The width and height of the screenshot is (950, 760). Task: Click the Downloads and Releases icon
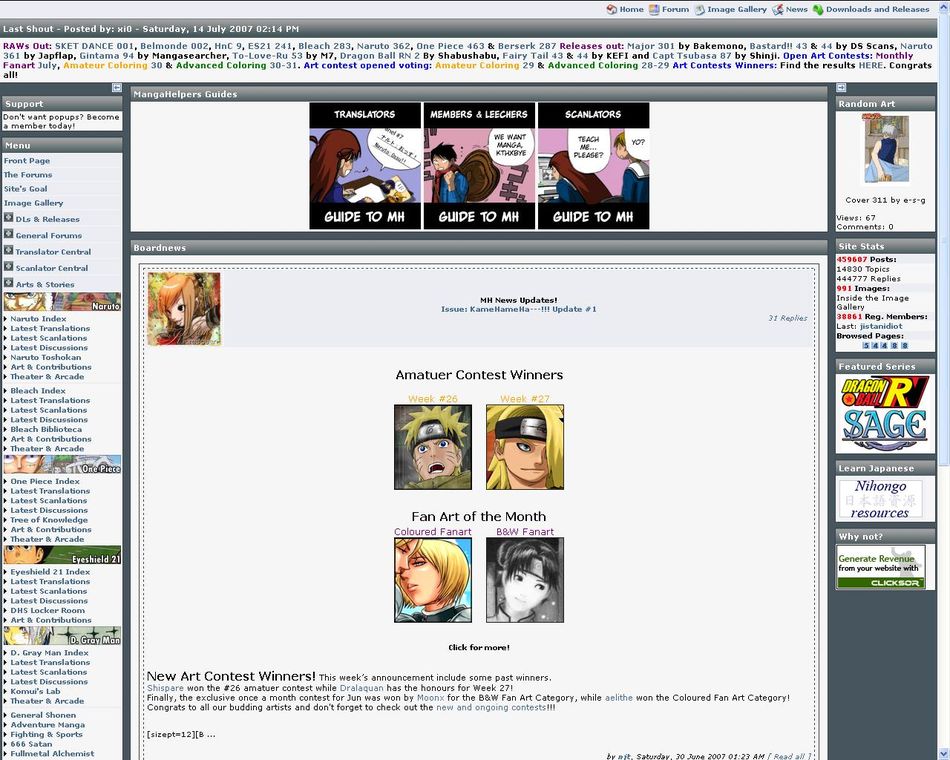tap(818, 9)
